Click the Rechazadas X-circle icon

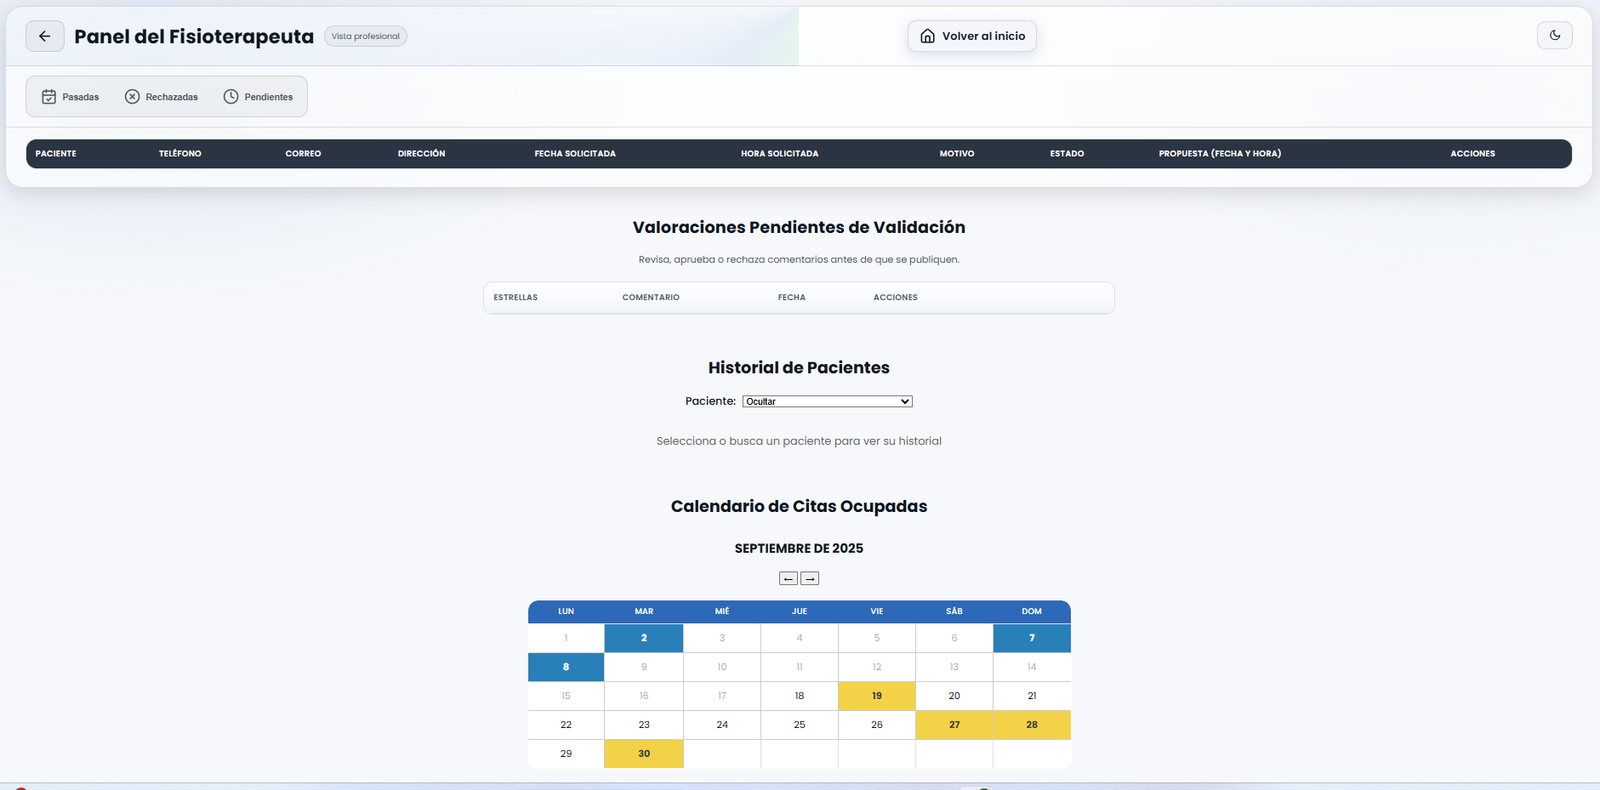coord(132,97)
